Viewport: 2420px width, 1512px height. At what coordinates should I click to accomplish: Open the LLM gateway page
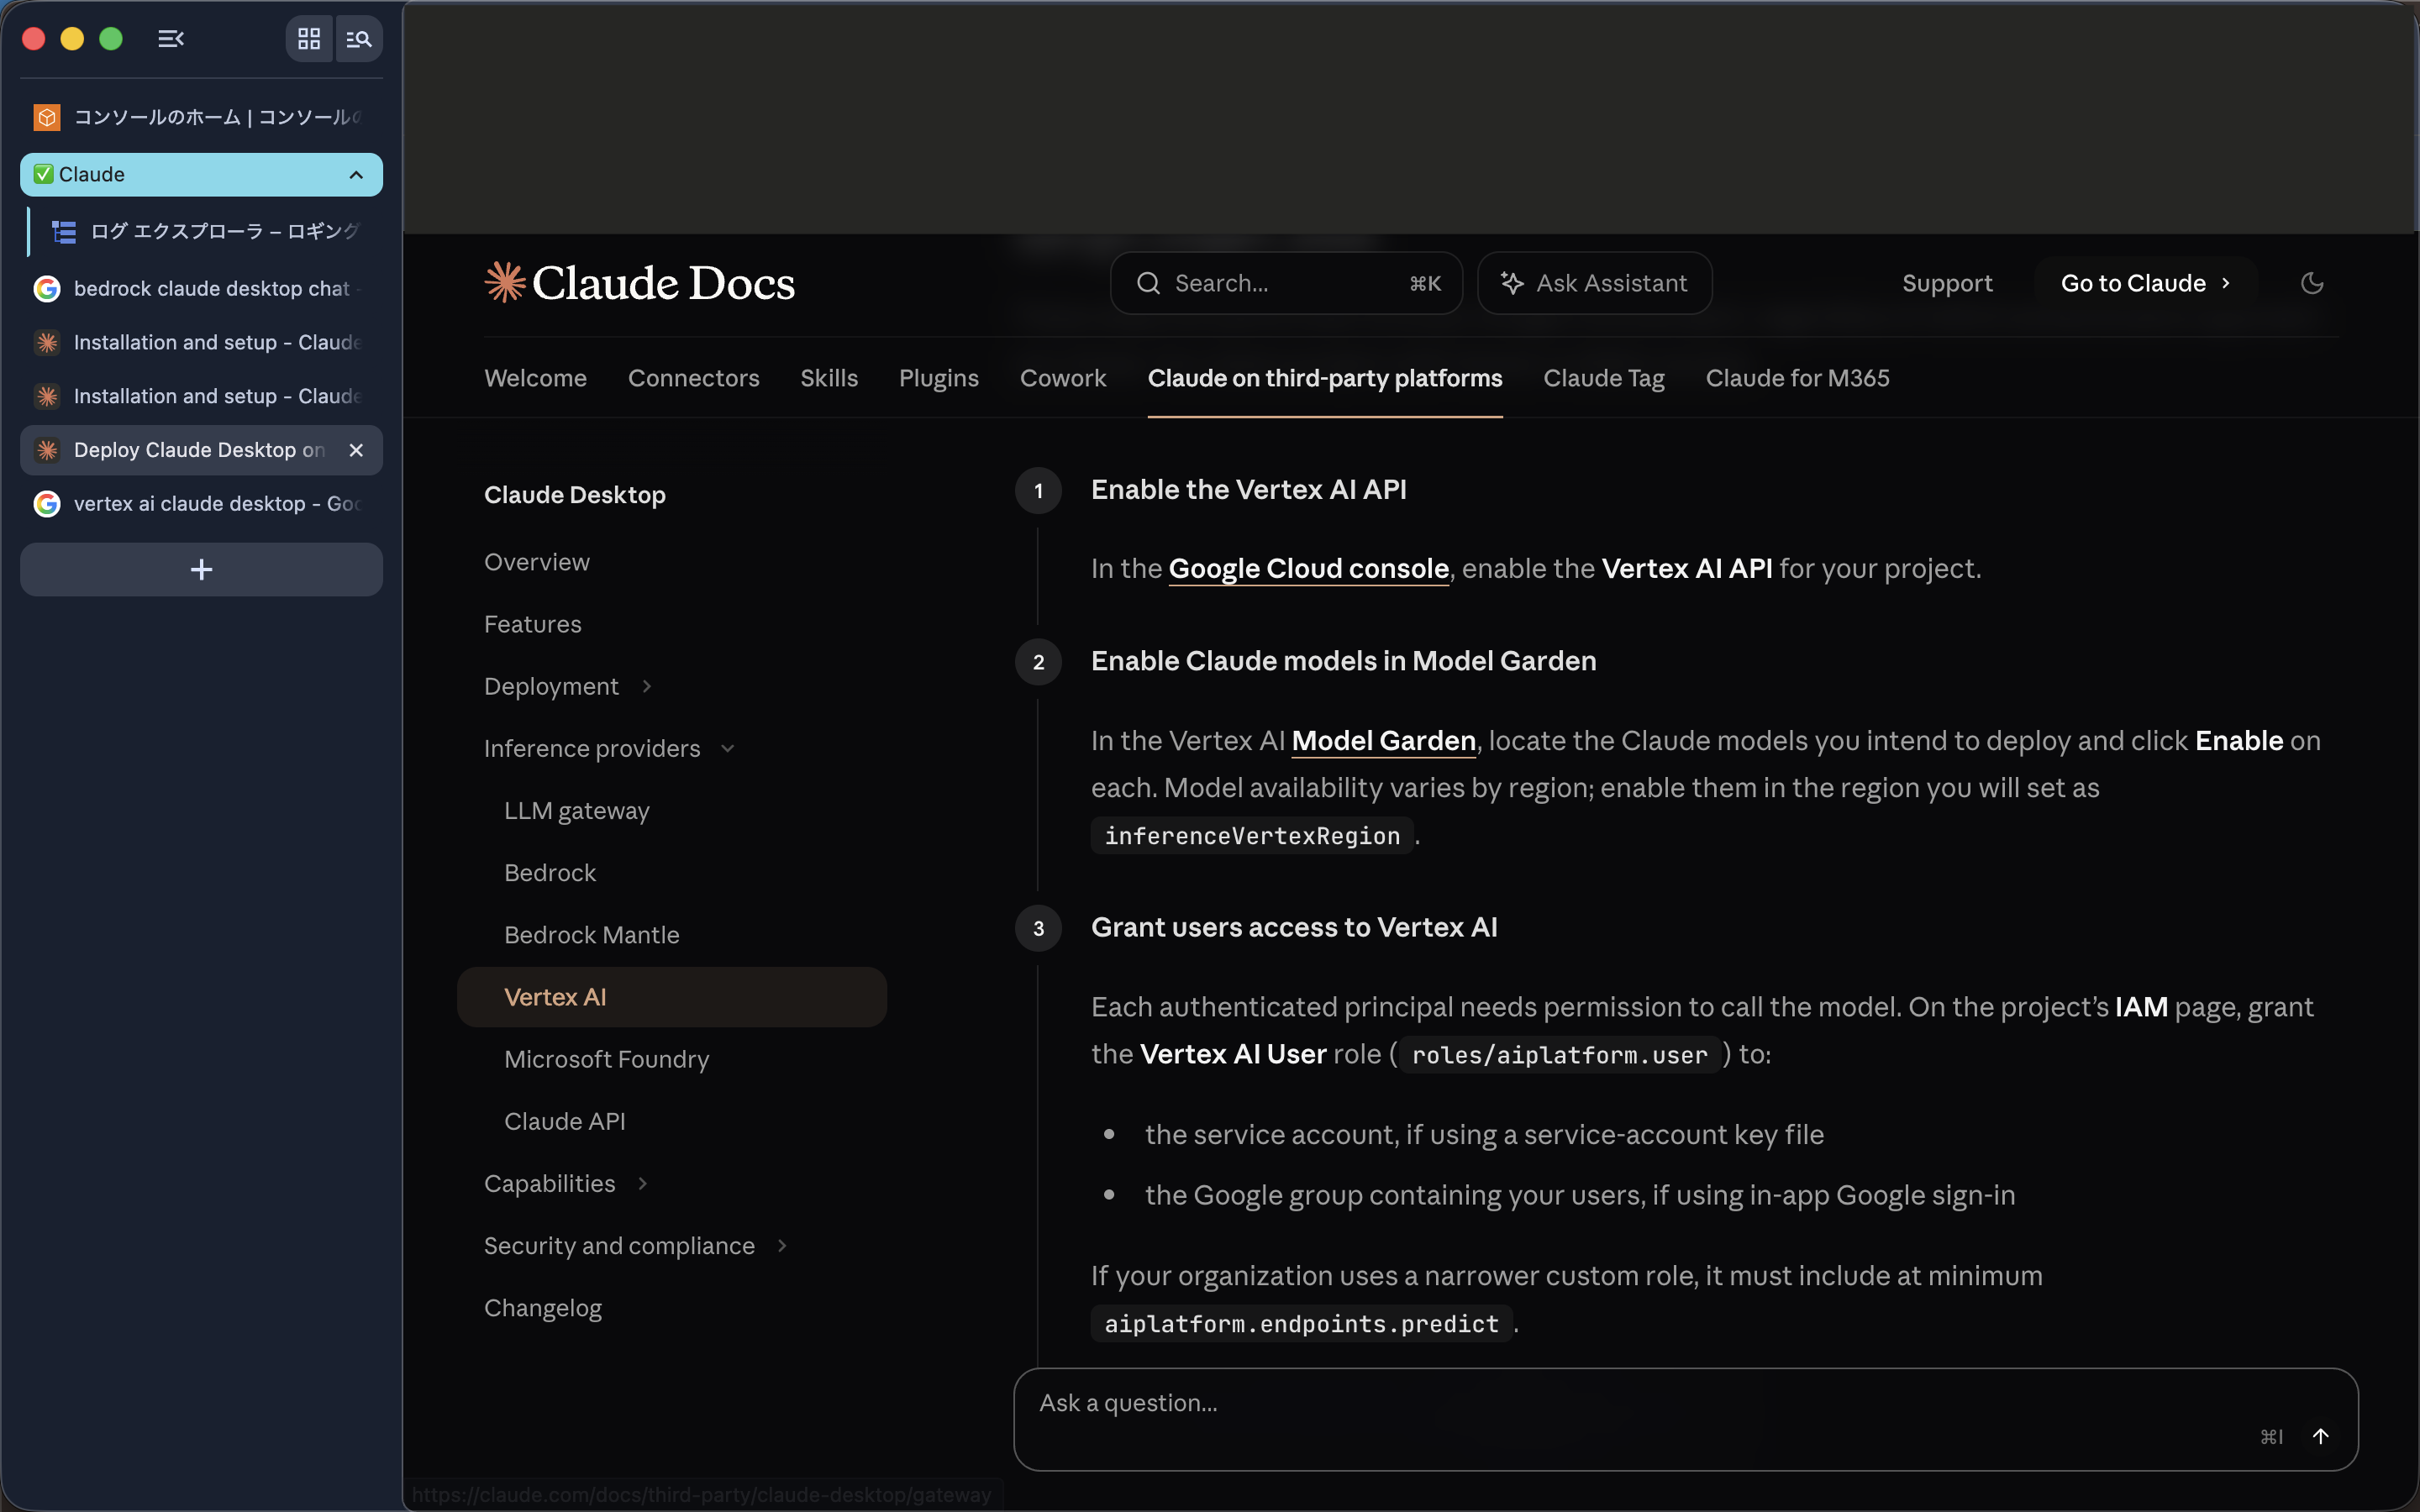(577, 810)
